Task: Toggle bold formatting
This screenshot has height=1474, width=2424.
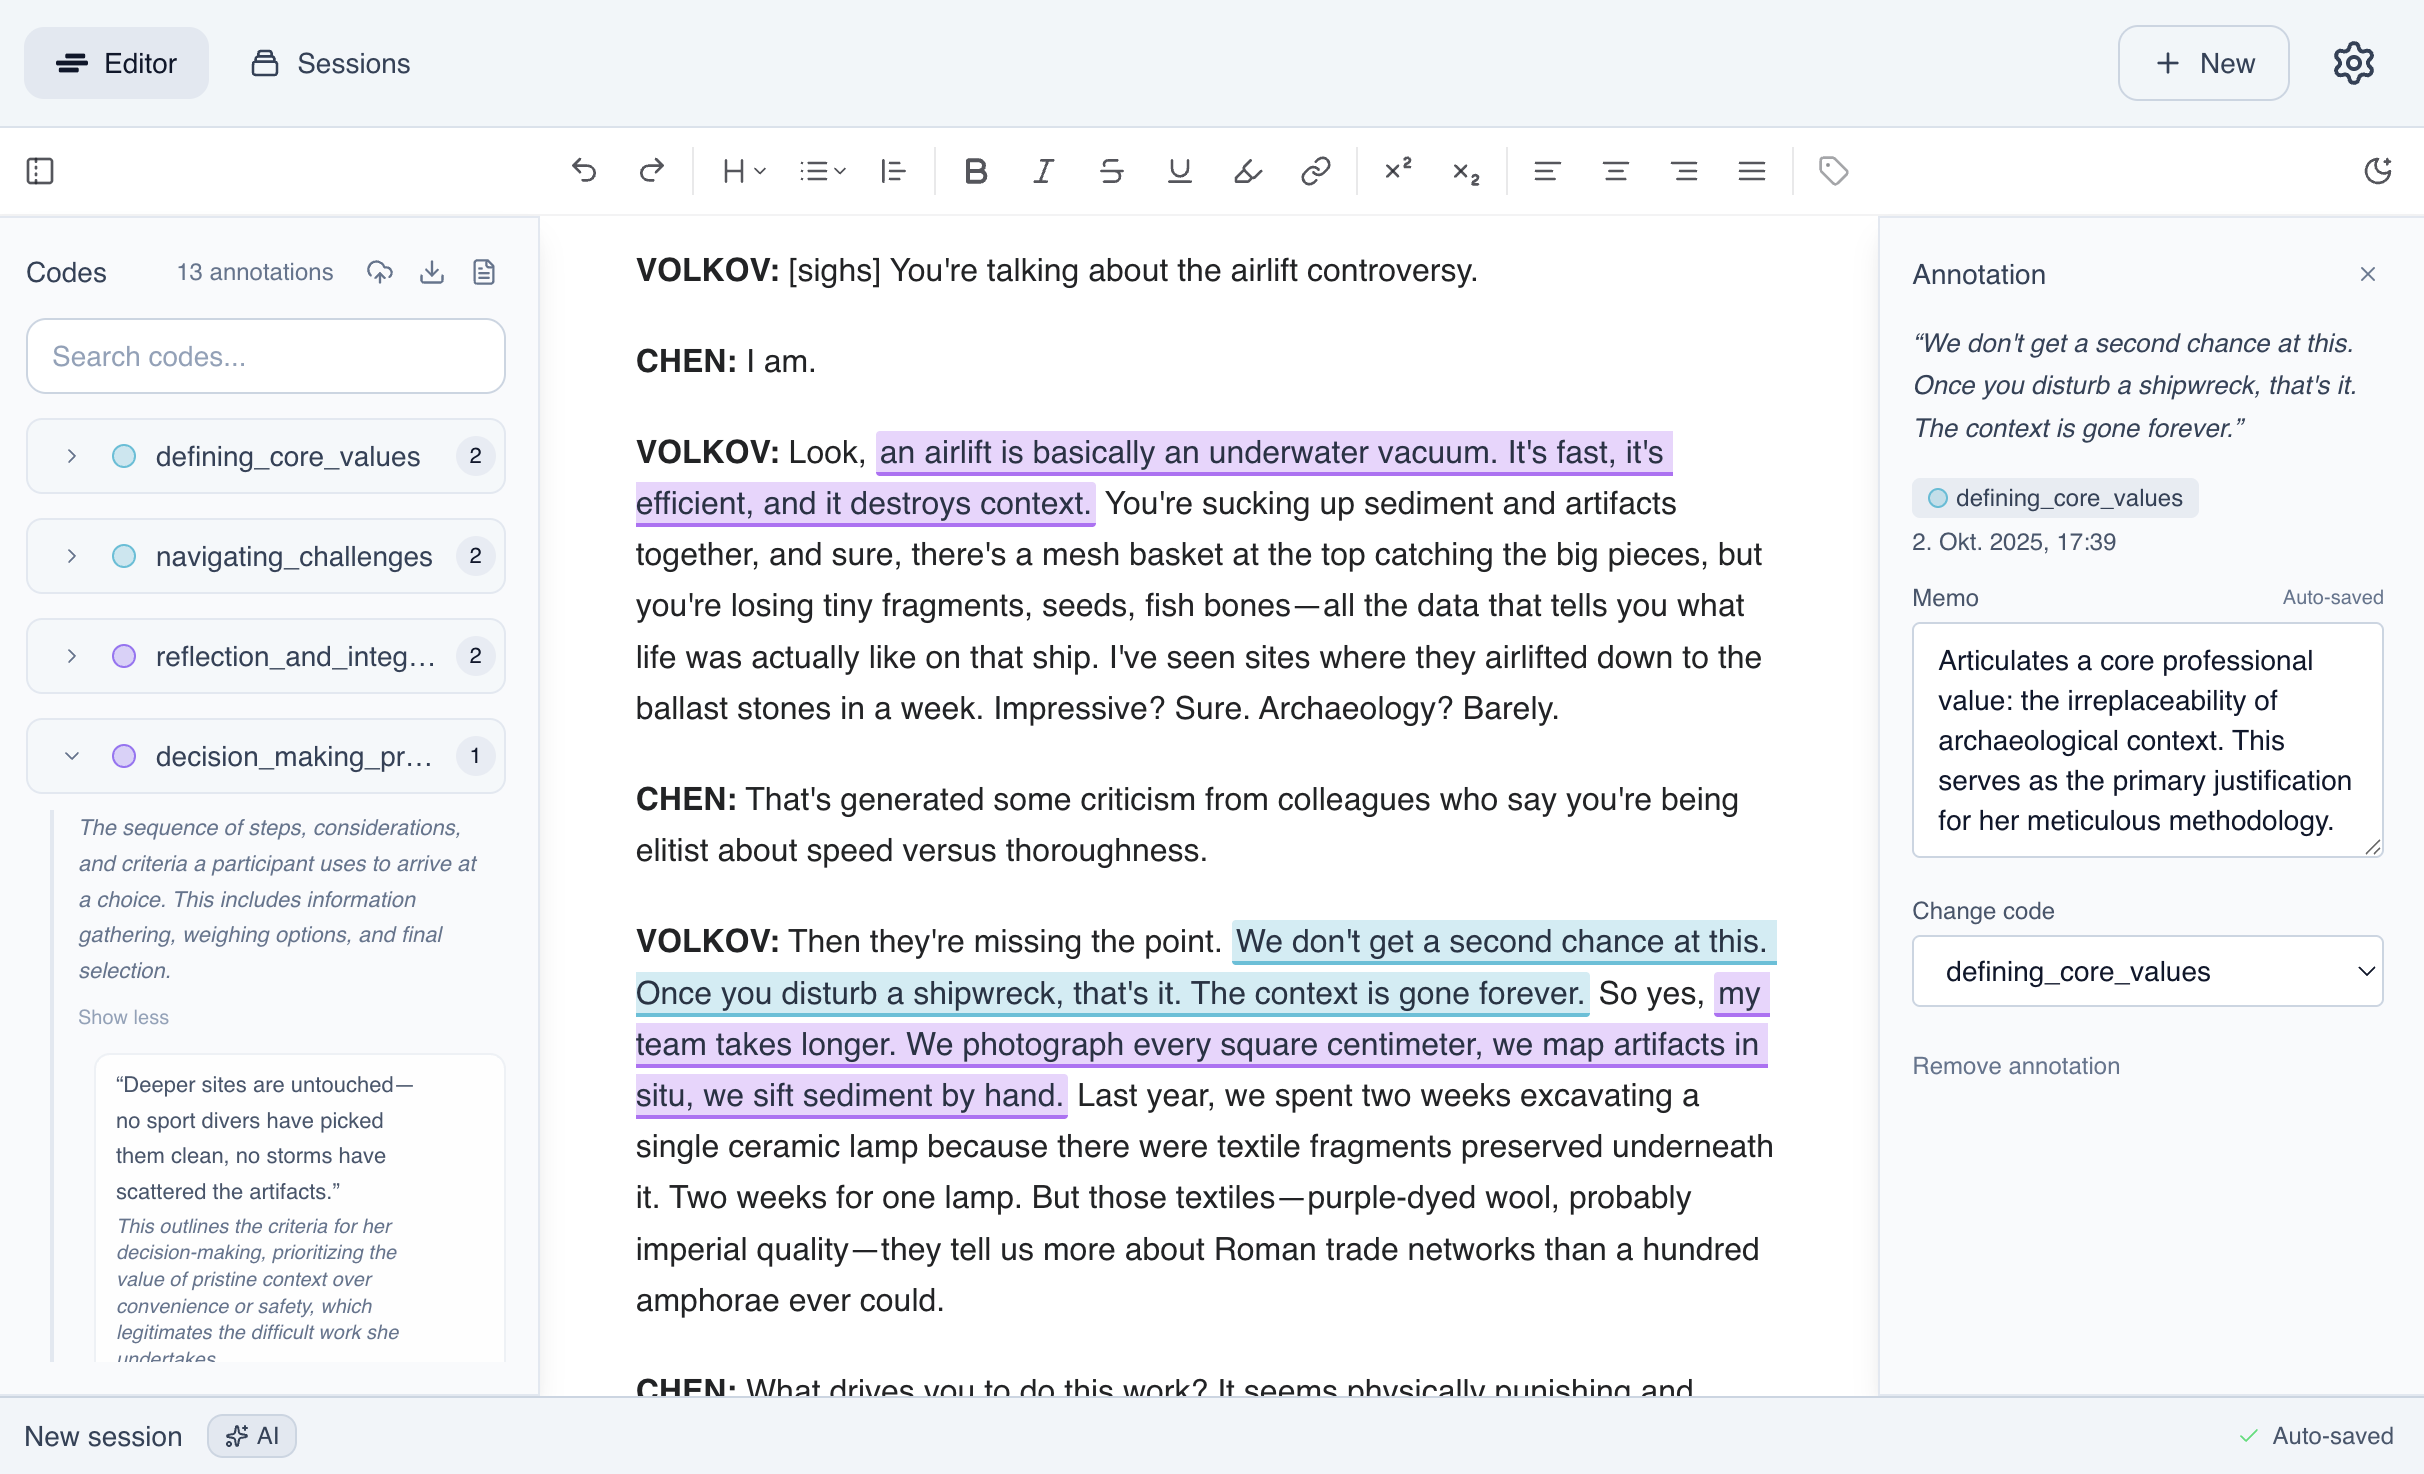Action: [975, 171]
